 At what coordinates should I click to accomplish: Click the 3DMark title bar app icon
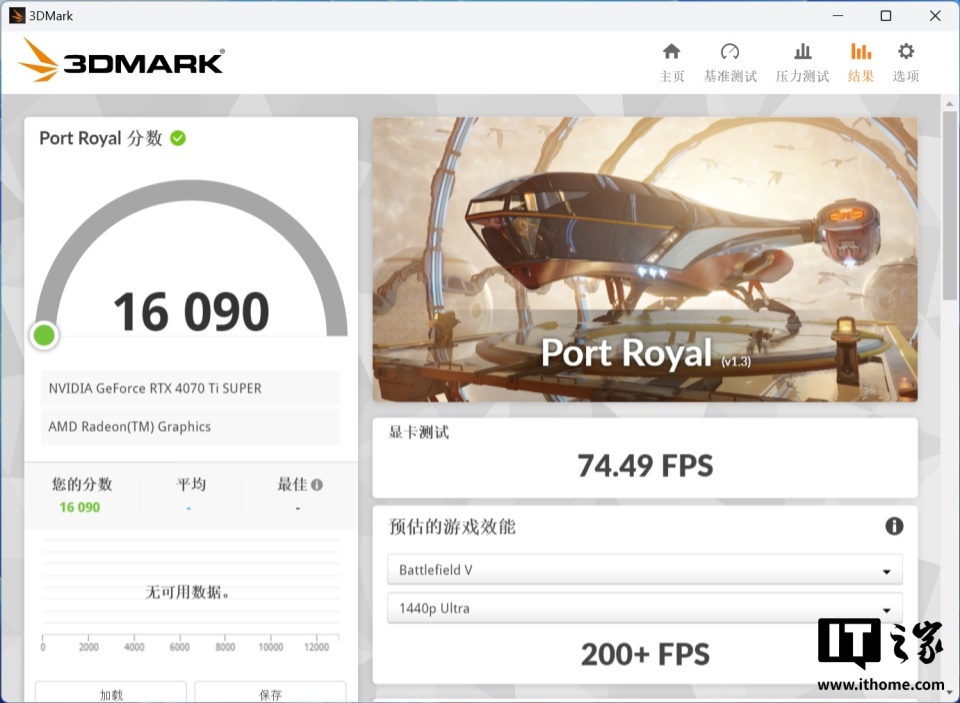[x=17, y=15]
